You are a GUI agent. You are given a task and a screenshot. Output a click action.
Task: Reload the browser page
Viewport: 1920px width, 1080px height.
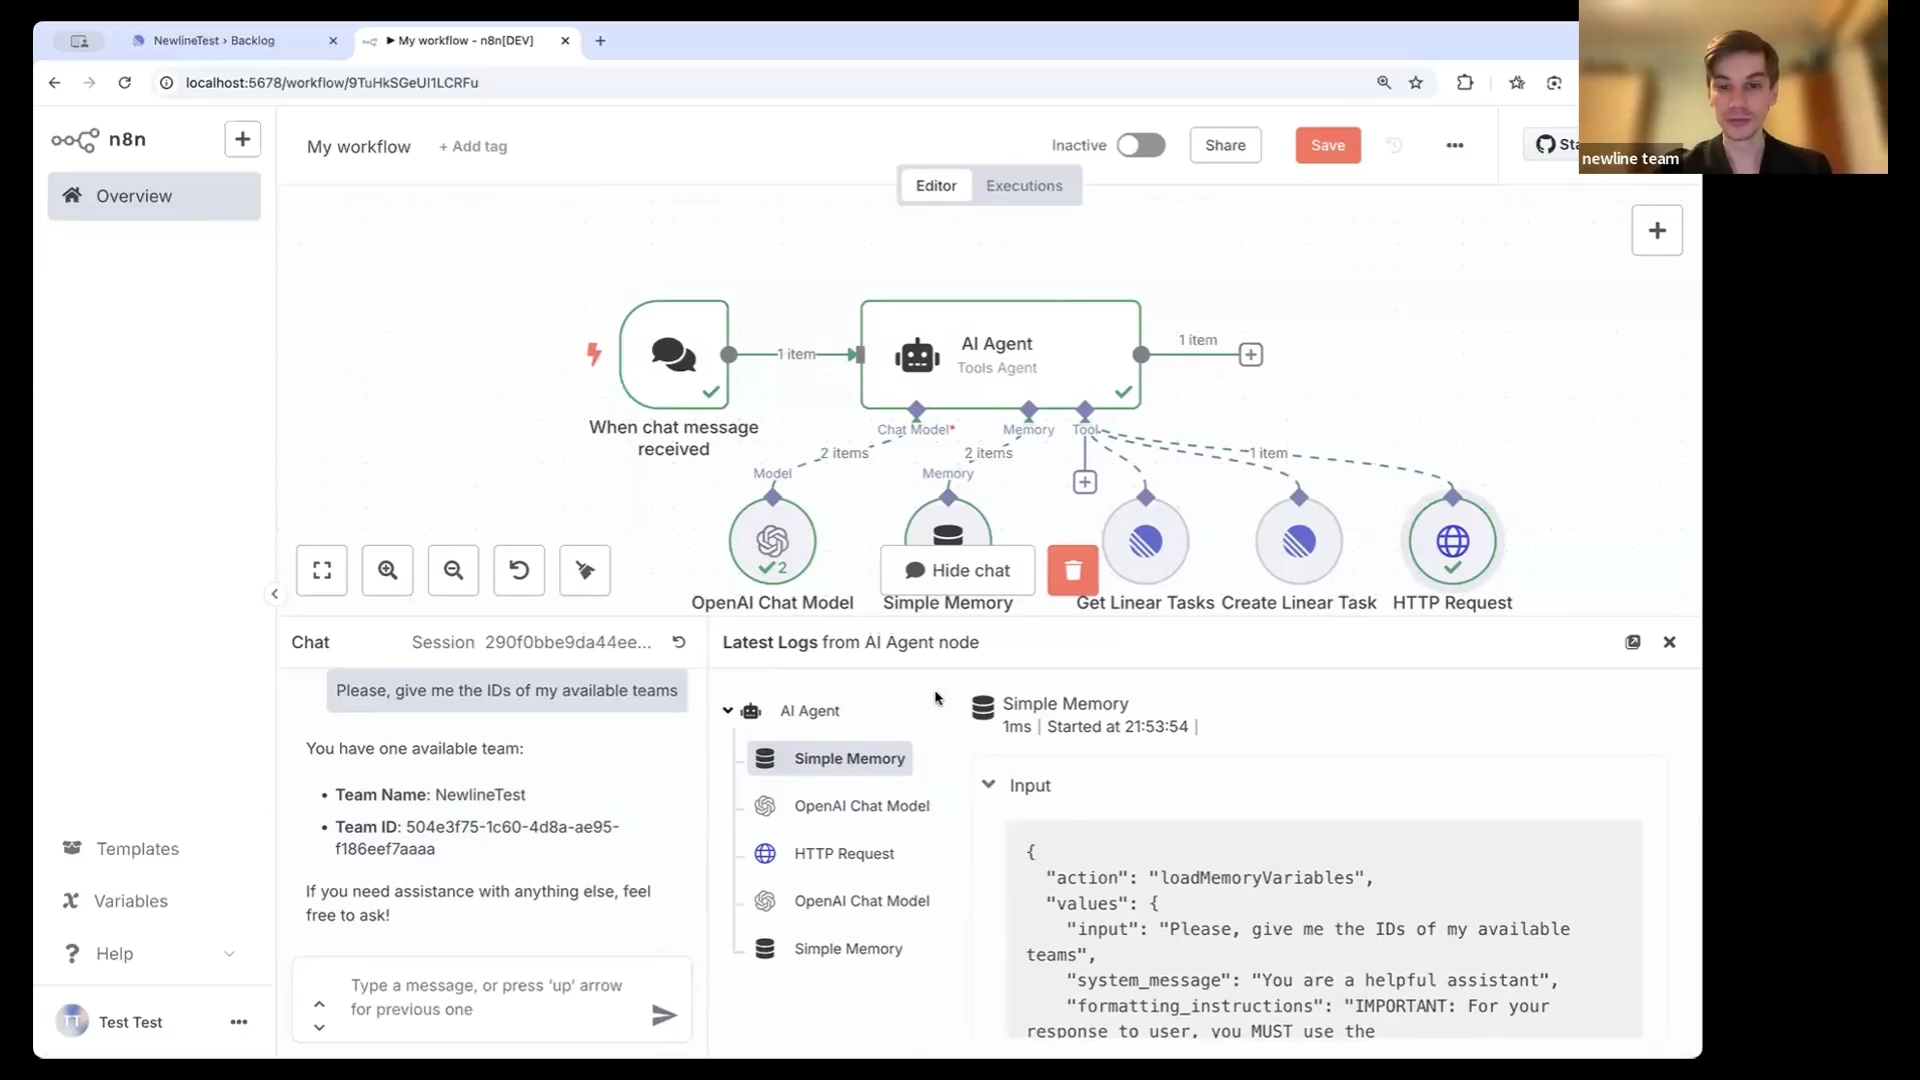125,83
